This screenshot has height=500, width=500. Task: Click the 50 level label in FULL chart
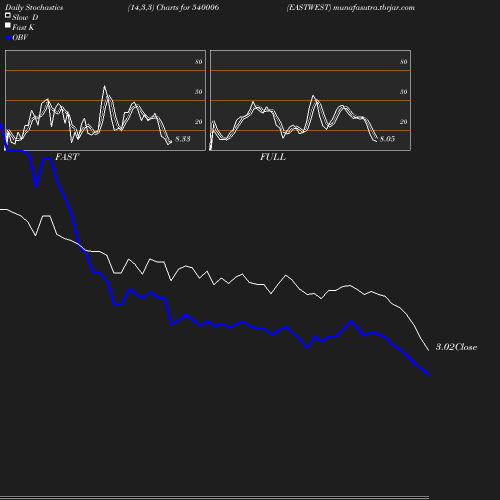coord(404,92)
